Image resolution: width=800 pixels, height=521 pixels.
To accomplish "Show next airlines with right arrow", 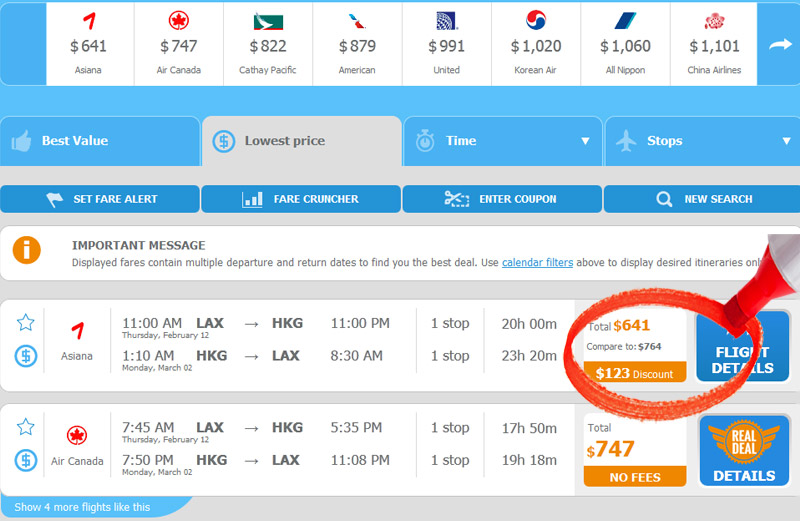I will tap(780, 45).
